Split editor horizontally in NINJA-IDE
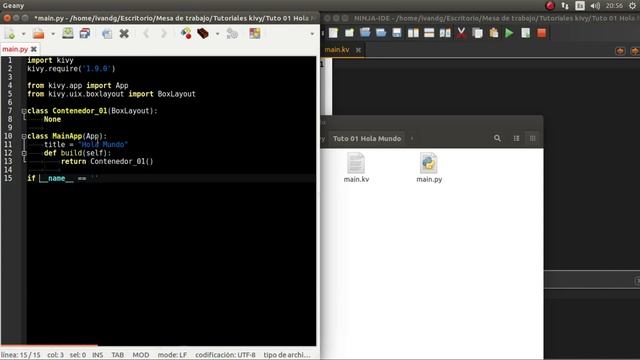Screen dimensions: 640x360 pos(429,33)
